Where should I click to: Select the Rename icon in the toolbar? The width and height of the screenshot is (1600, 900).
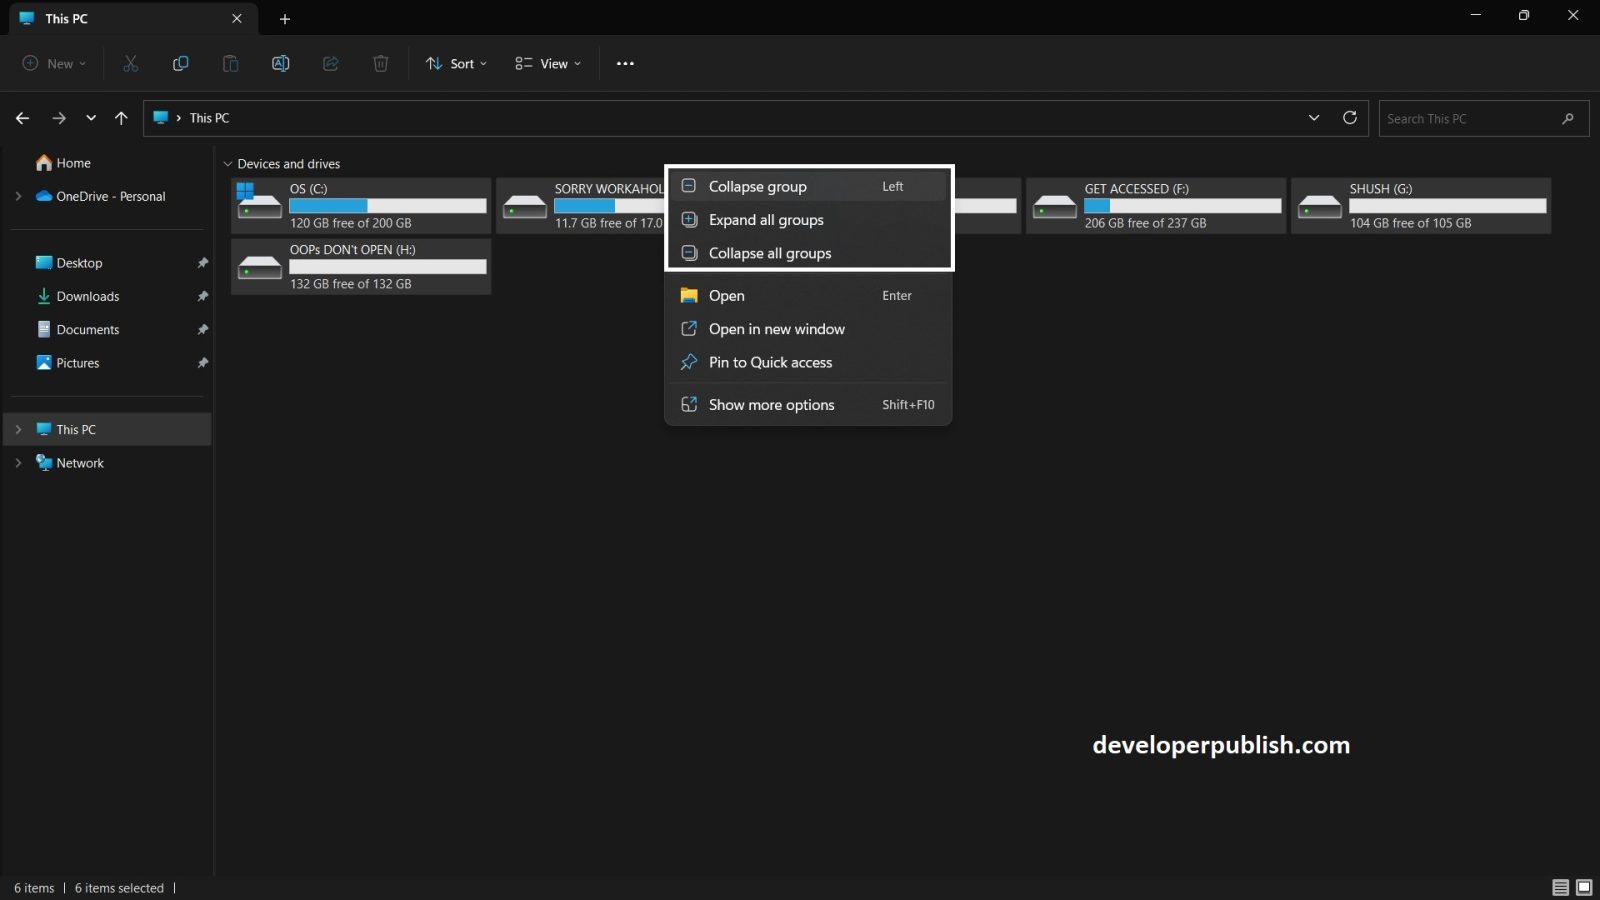click(x=280, y=63)
